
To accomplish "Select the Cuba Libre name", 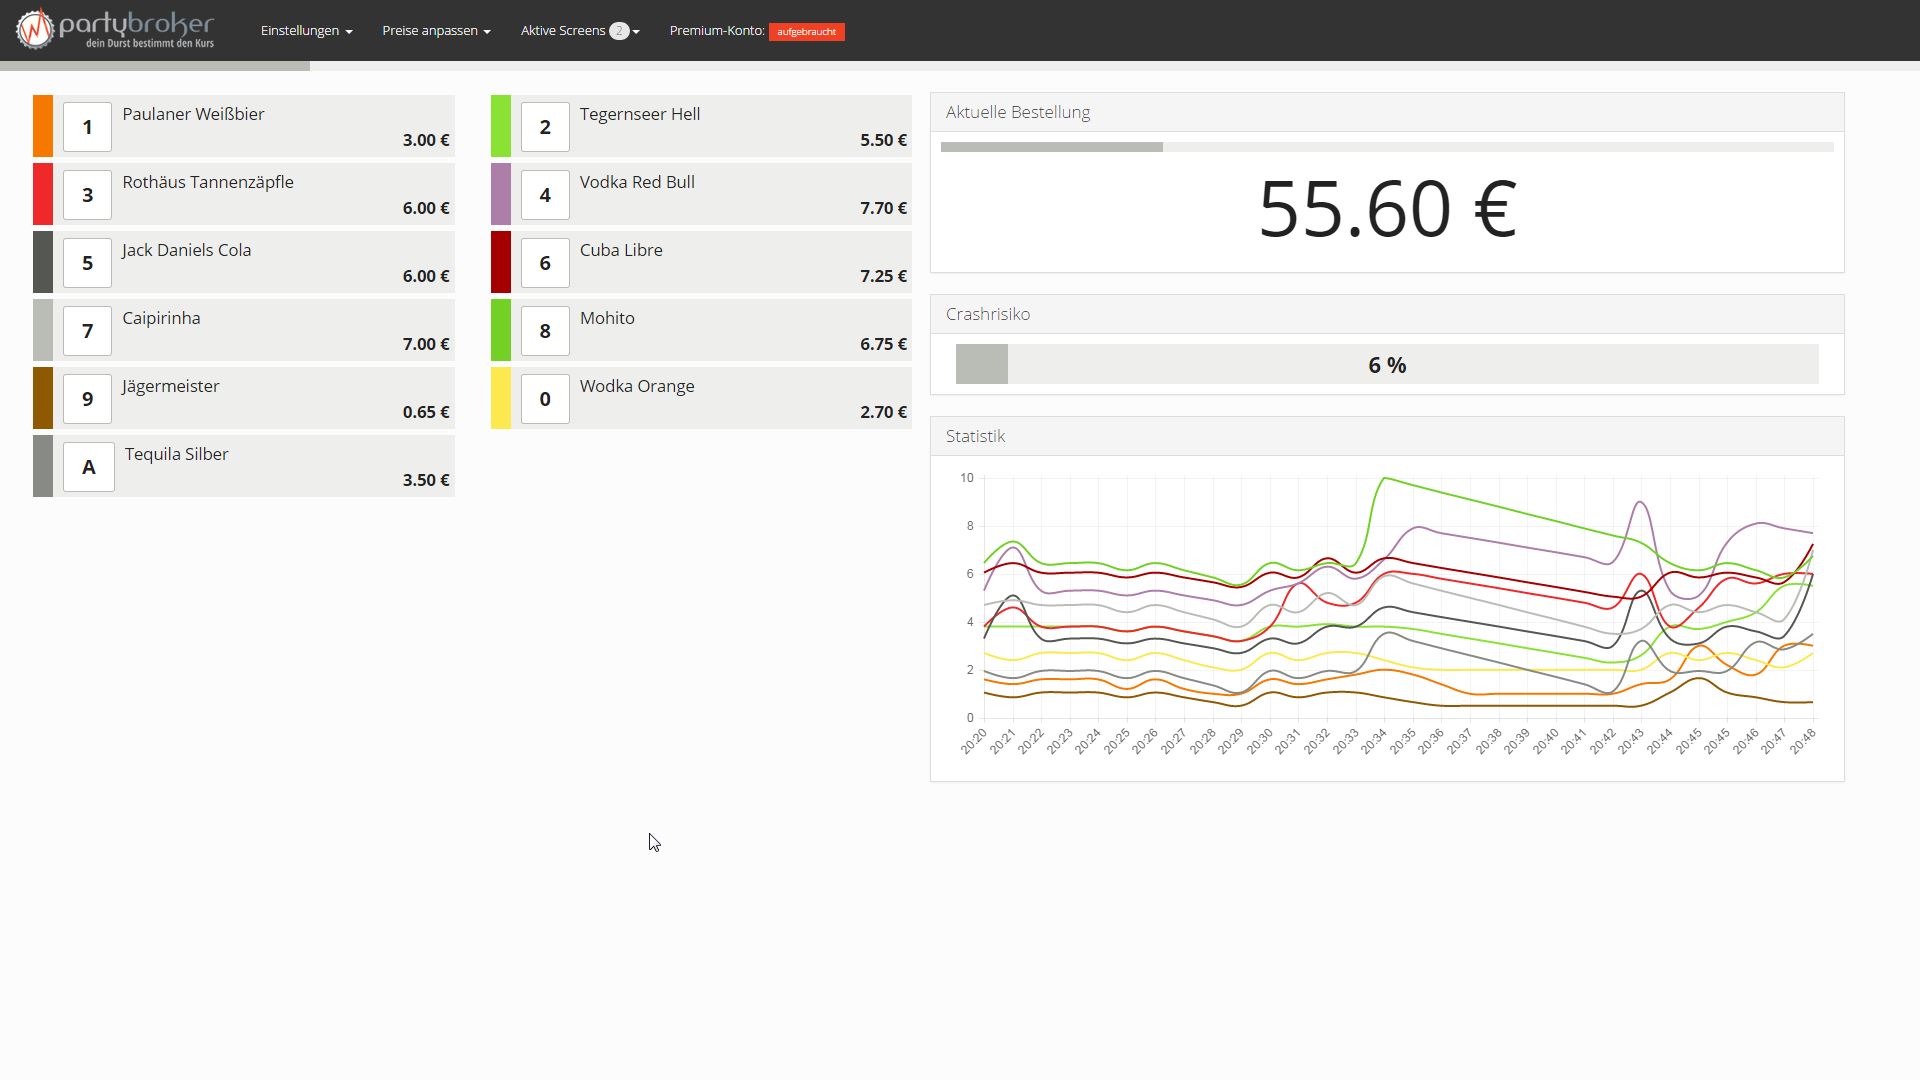I will tap(621, 250).
